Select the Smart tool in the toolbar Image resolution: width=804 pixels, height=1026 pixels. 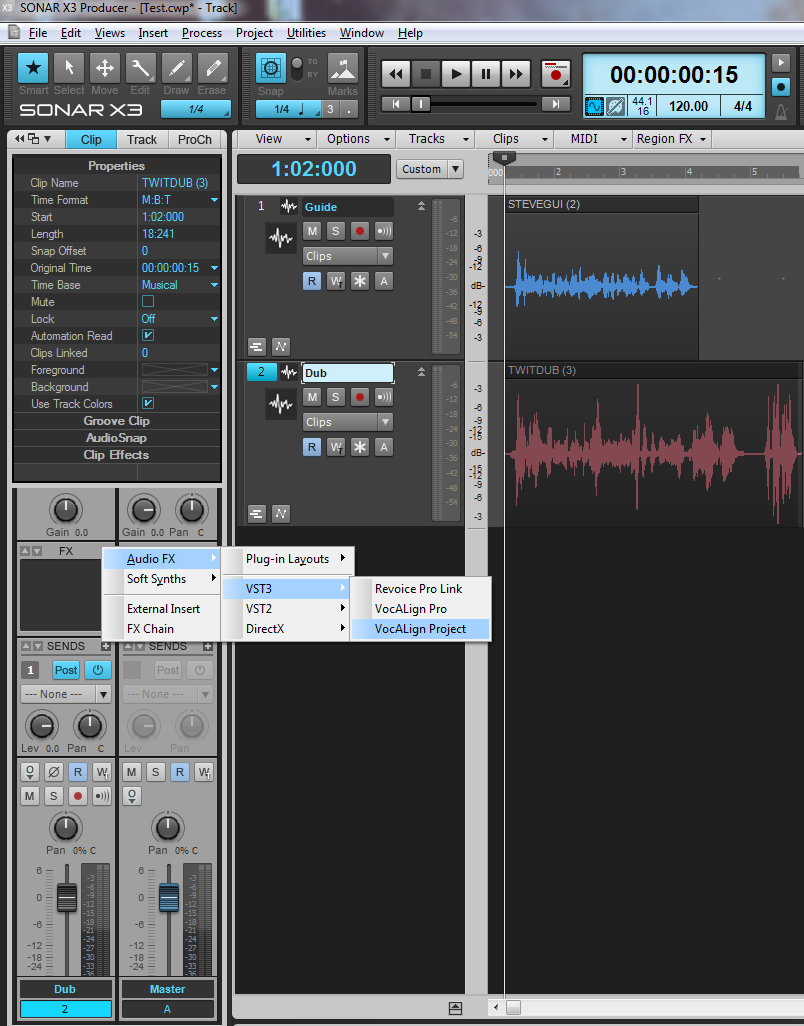pos(34,69)
